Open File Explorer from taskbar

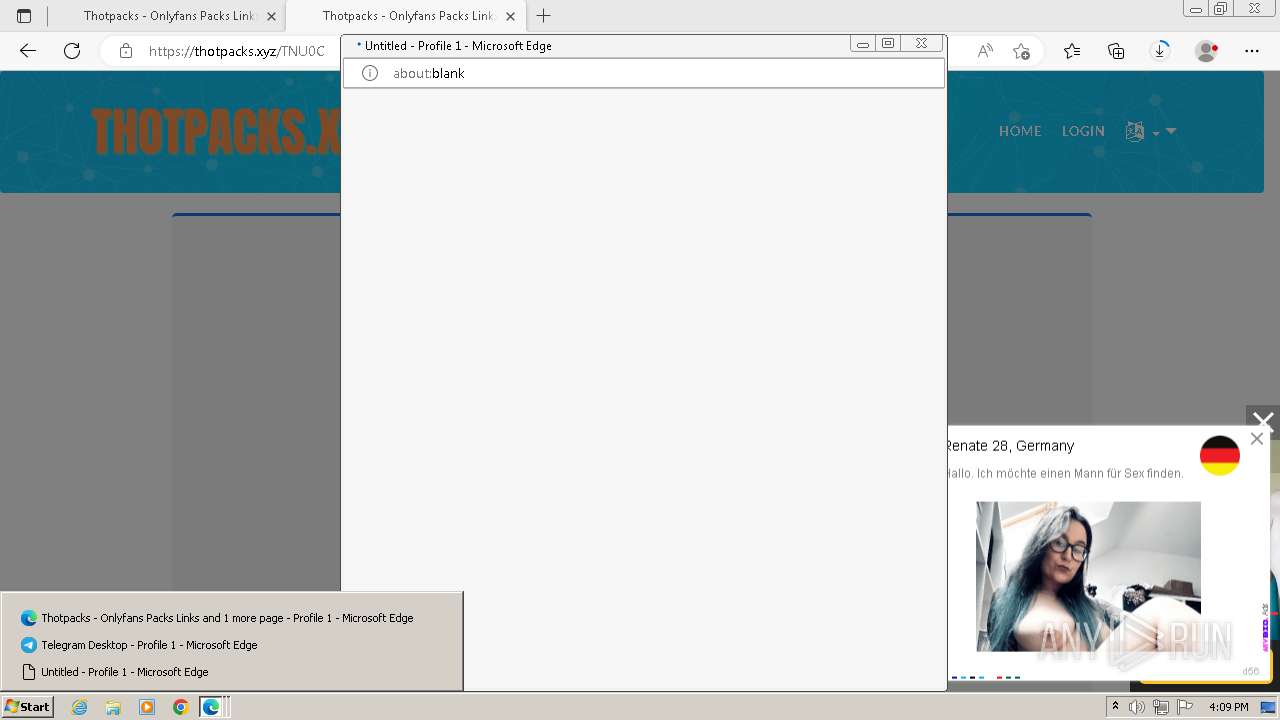(113, 707)
